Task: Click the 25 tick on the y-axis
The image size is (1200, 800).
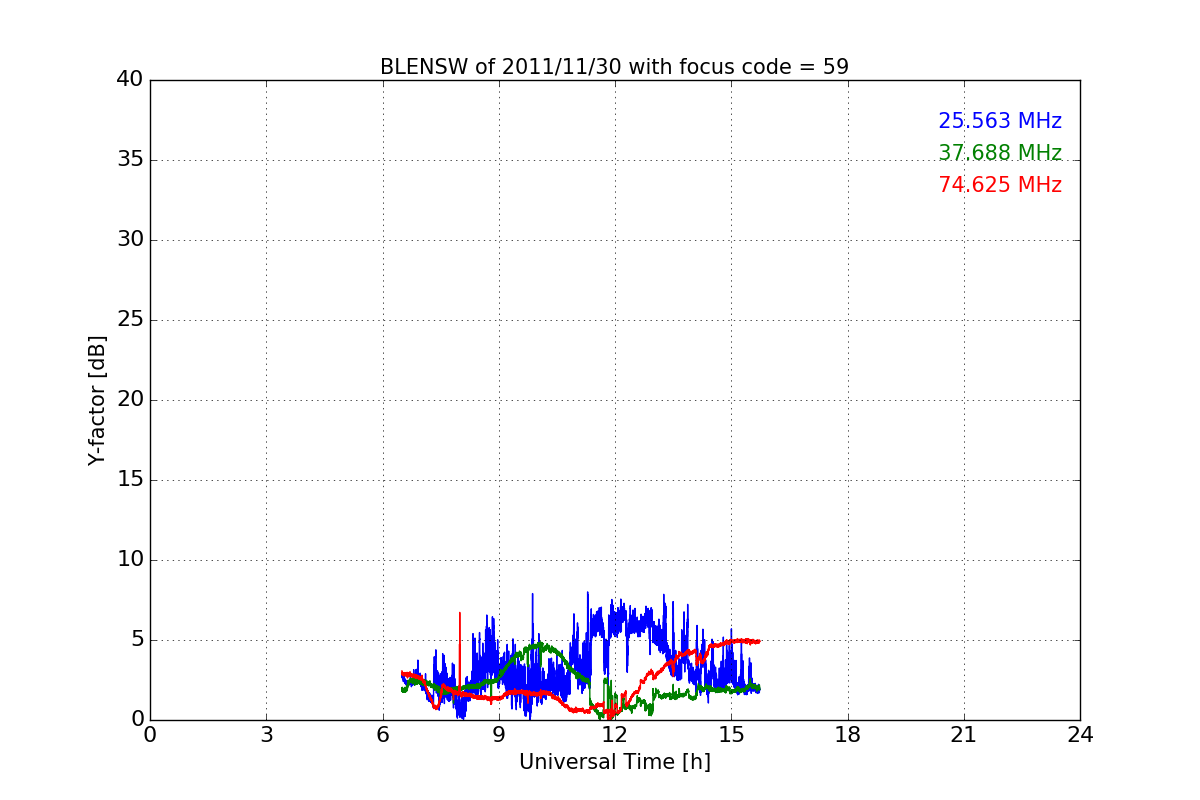Action: click(129, 320)
